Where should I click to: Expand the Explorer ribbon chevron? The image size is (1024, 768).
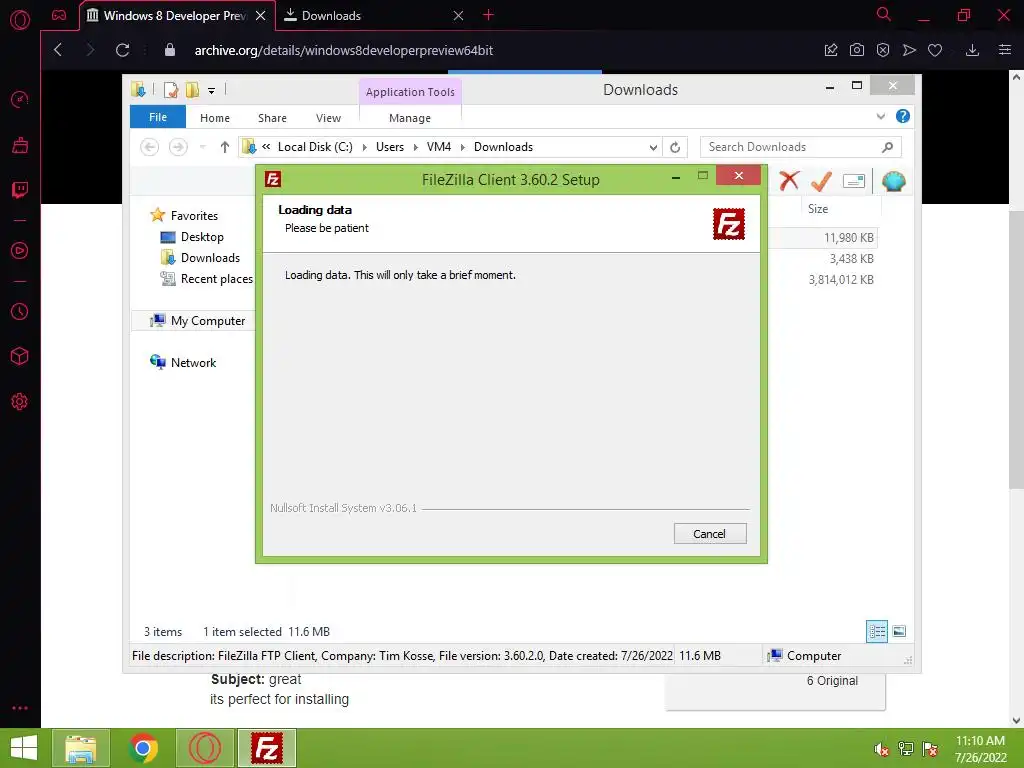(881, 116)
